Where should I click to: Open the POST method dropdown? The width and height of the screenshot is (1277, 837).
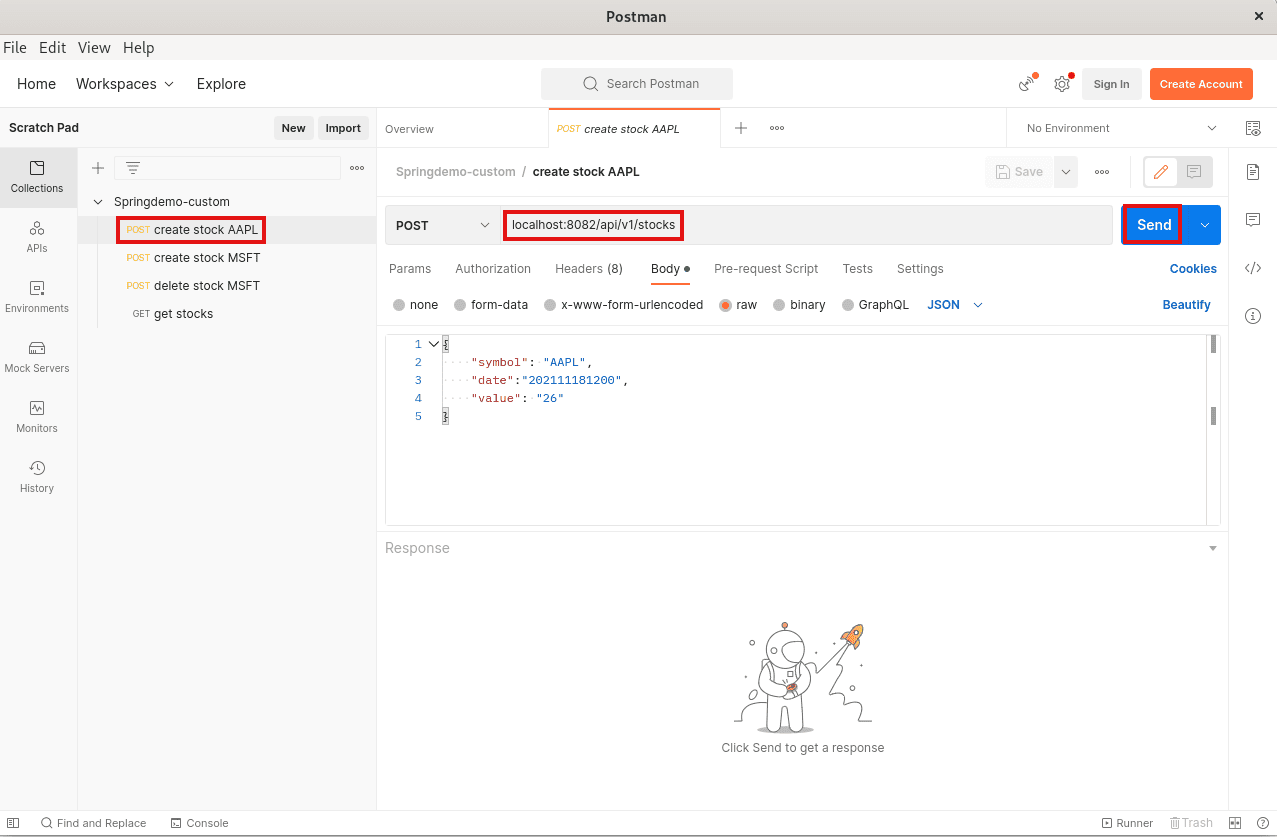pos(442,225)
